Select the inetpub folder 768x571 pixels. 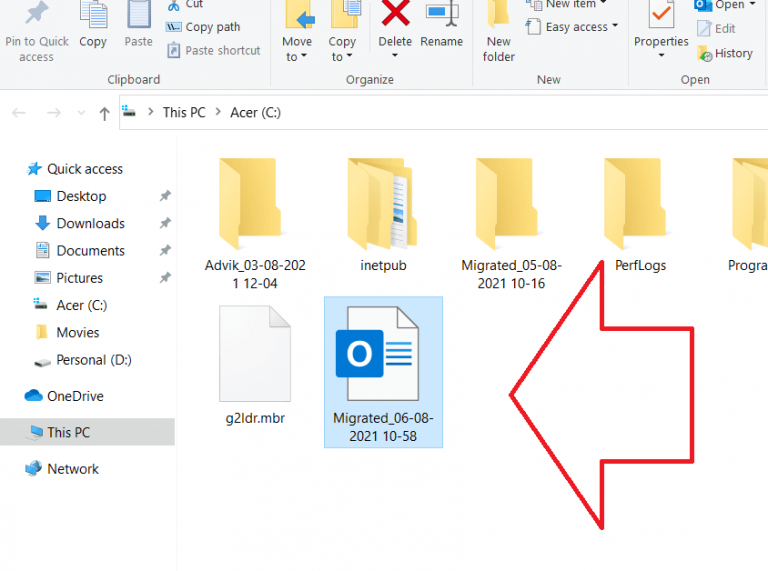click(383, 215)
